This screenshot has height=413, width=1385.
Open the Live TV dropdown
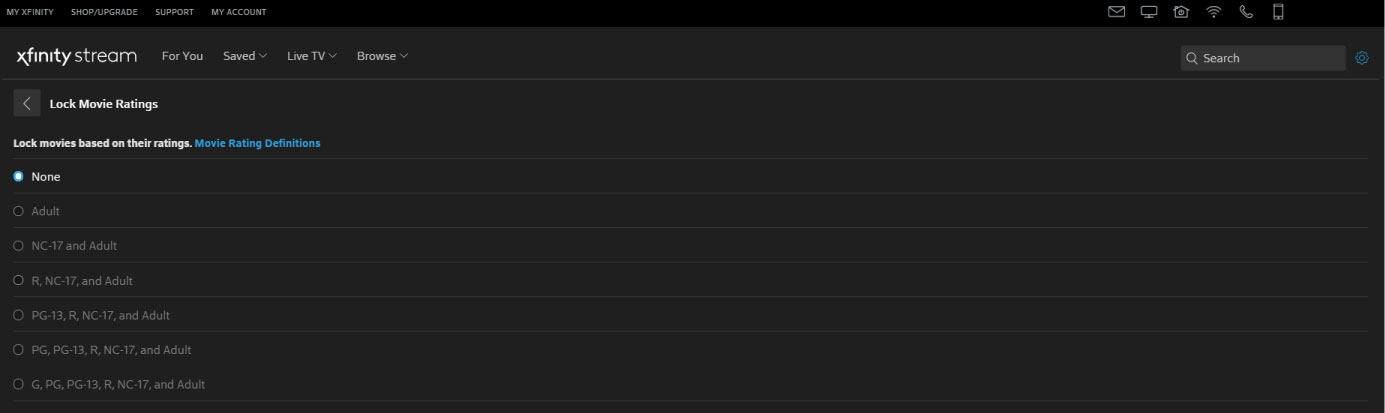tap(311, 56)
